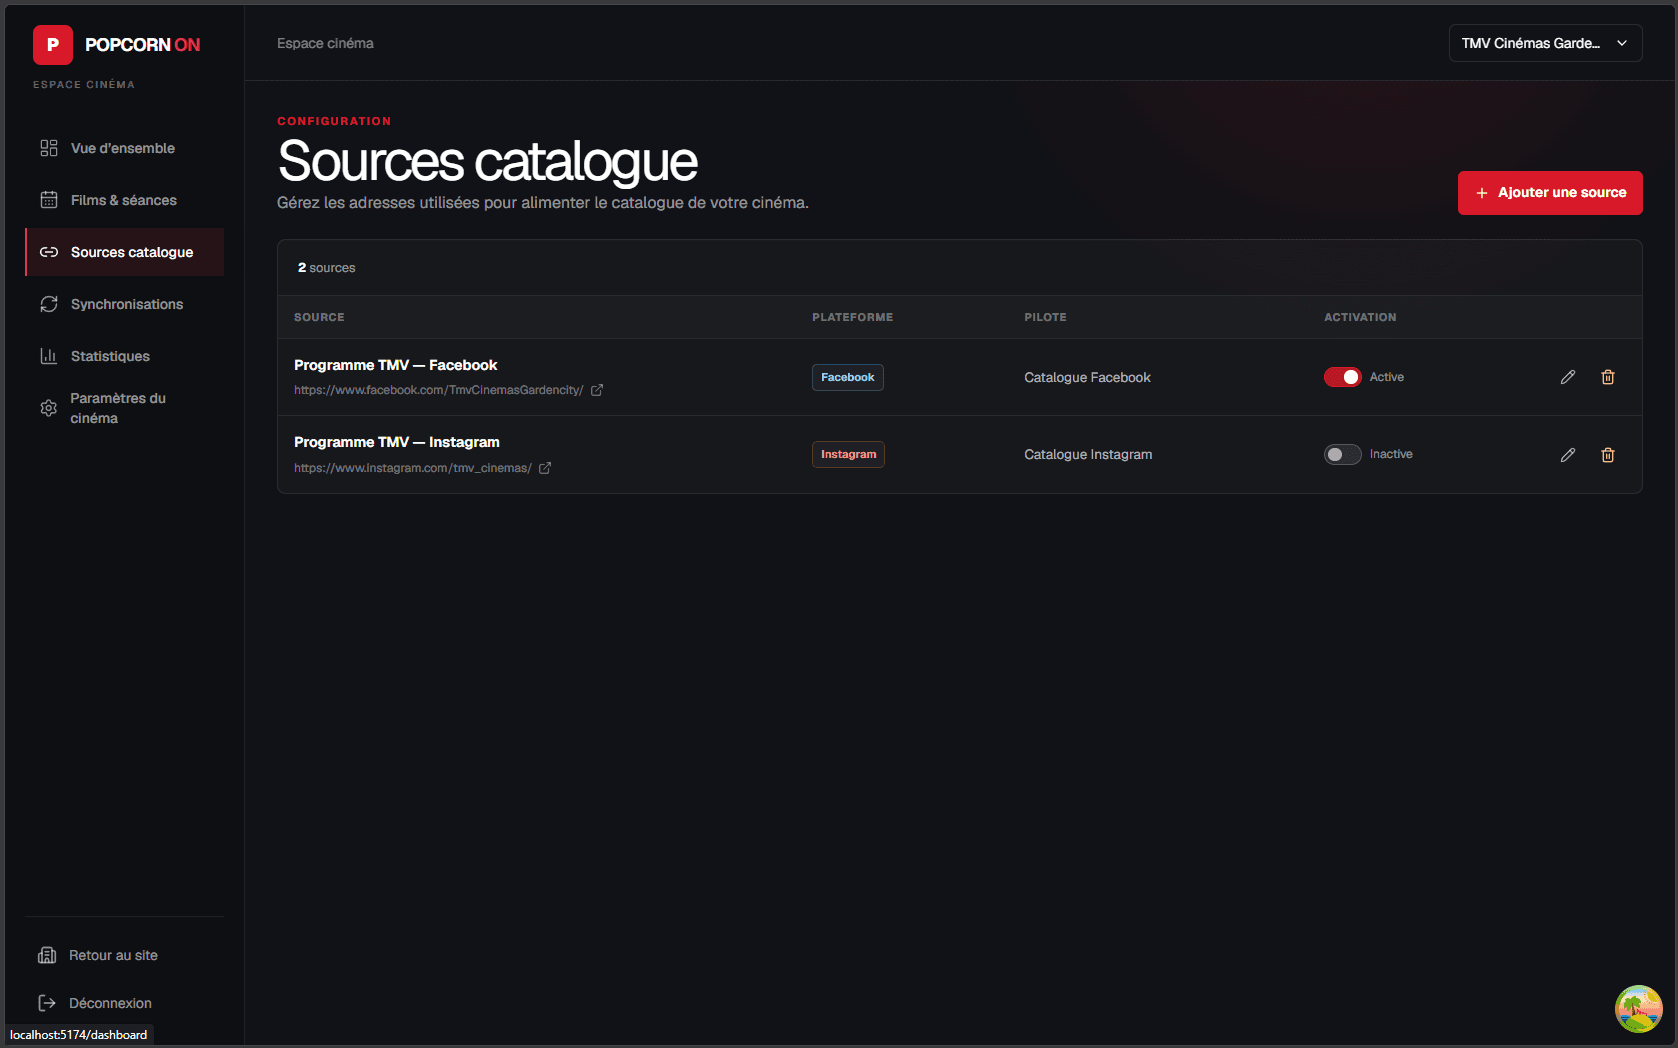The image size is (1678, 1048).
Task: Open the Facebook URL external link icon
Action: [597, 390]
